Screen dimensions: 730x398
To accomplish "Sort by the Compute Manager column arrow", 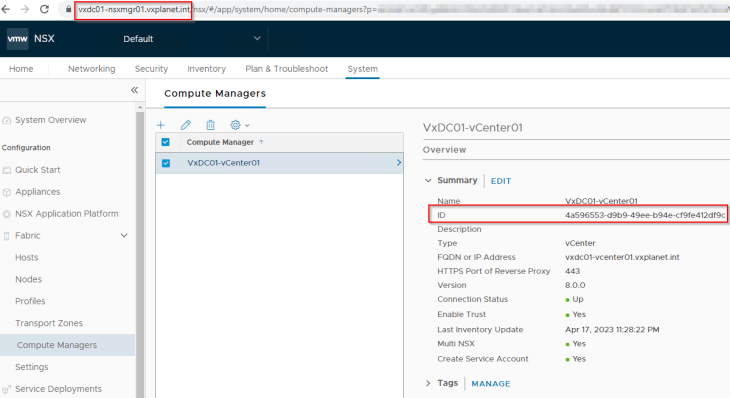I will pos(261,142).
